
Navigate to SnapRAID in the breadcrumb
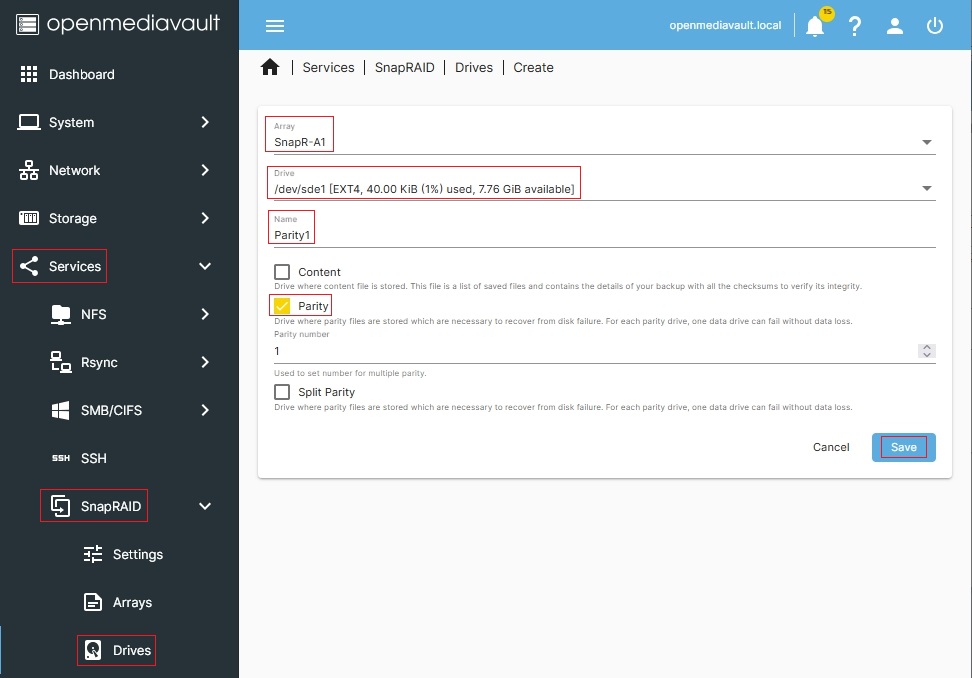404,67
